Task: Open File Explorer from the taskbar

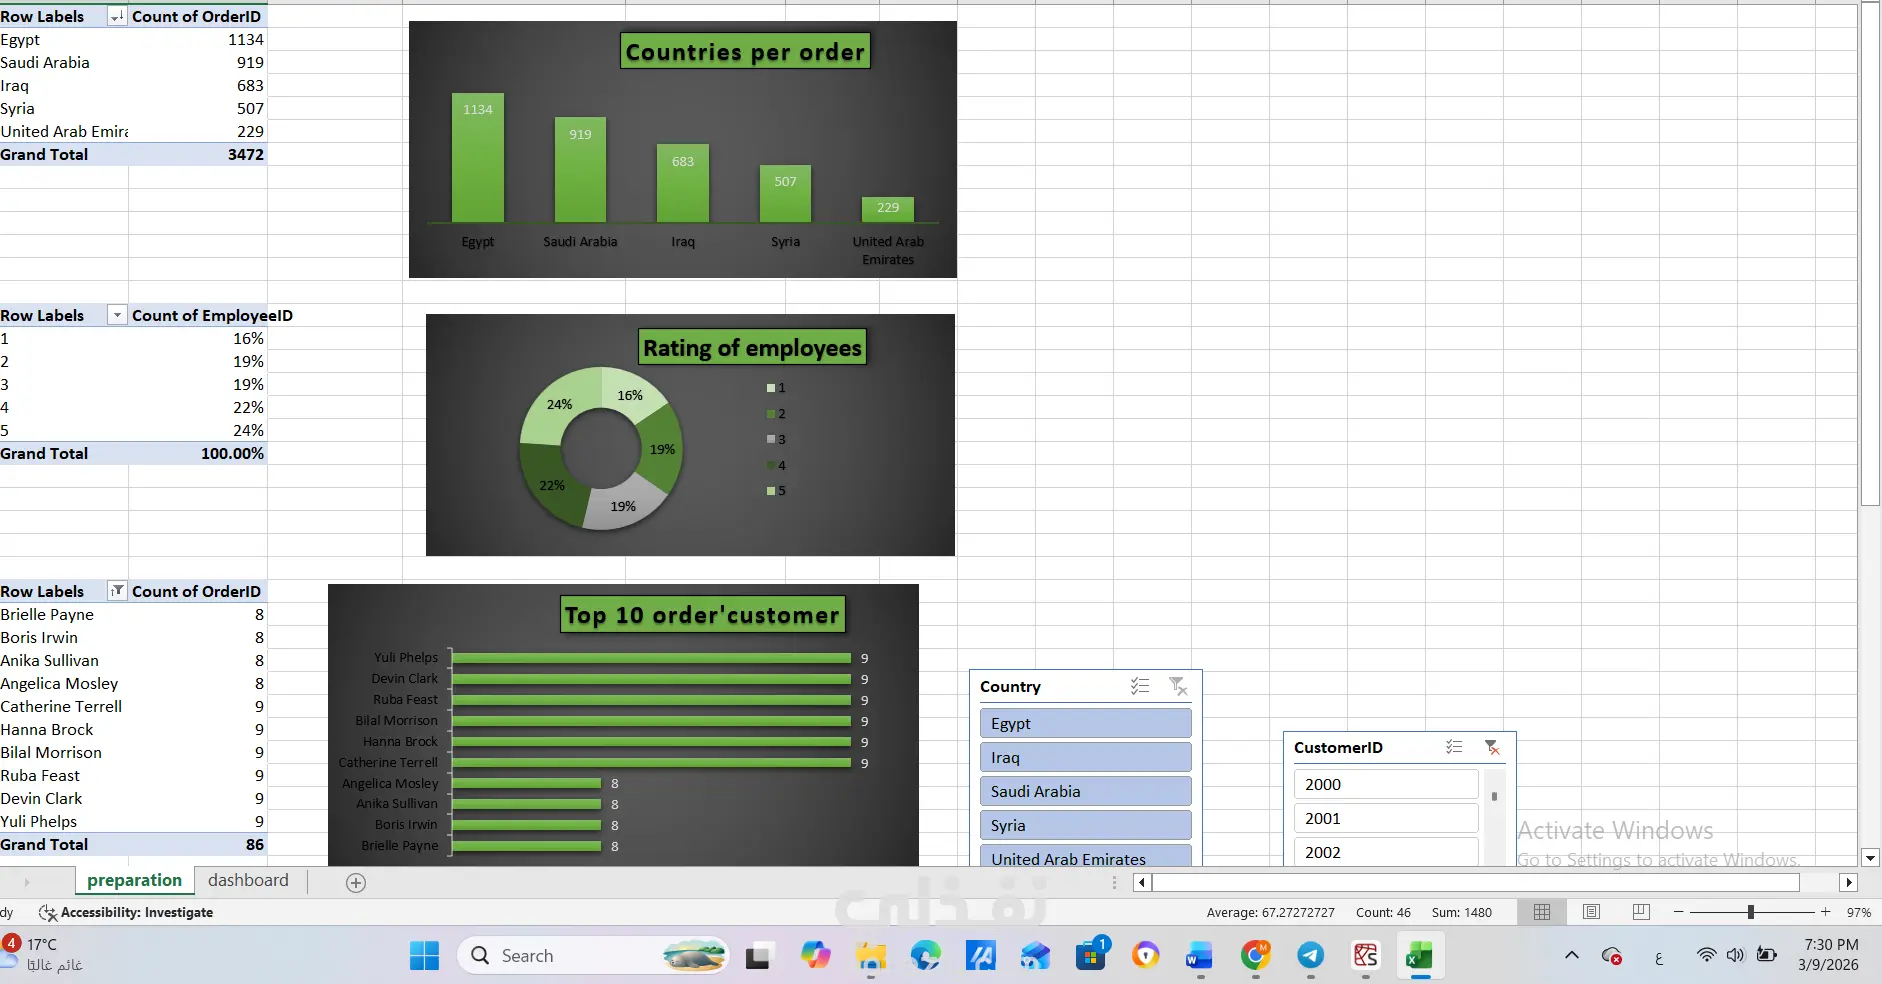Action: pyautogui.click(x=871, y=956)
